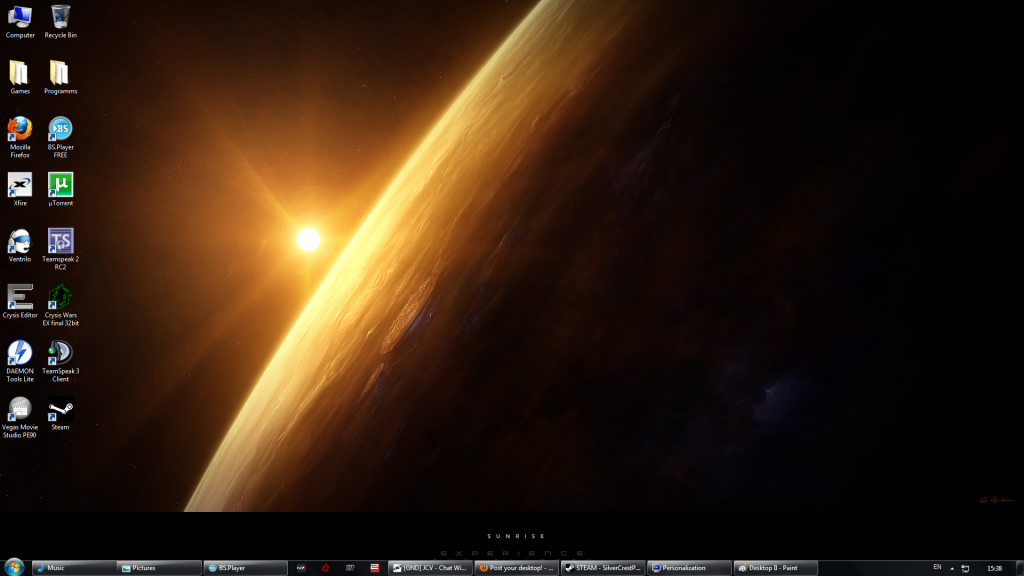Open Mozilla Firefox desktop shortcut
The image size is (1024, 576).
[x=20, y=130]
